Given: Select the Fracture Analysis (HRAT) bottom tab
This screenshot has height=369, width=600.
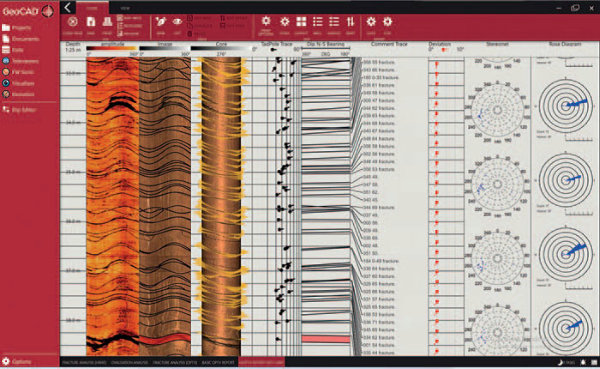Looking at the screenshot, I should point(84,362).
